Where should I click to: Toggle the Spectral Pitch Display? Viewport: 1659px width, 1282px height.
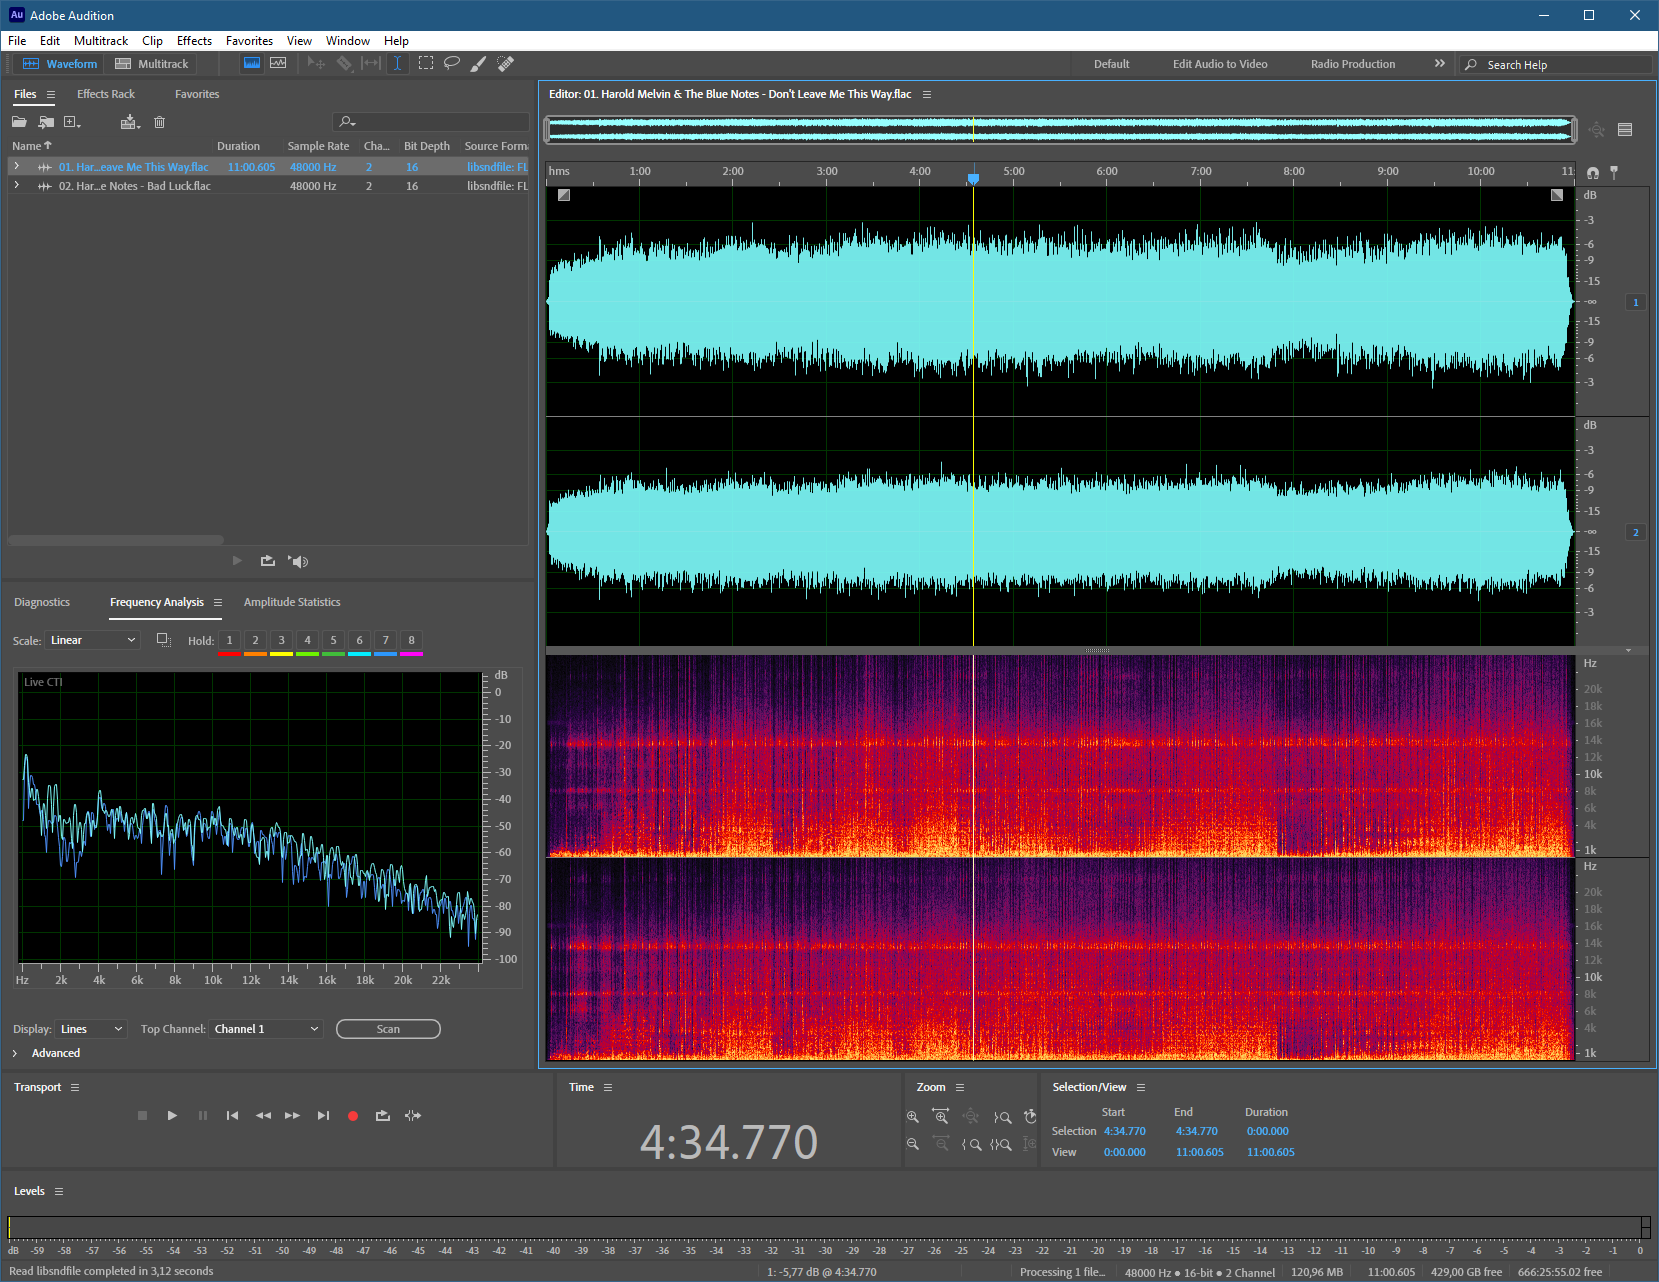[278, 63]
